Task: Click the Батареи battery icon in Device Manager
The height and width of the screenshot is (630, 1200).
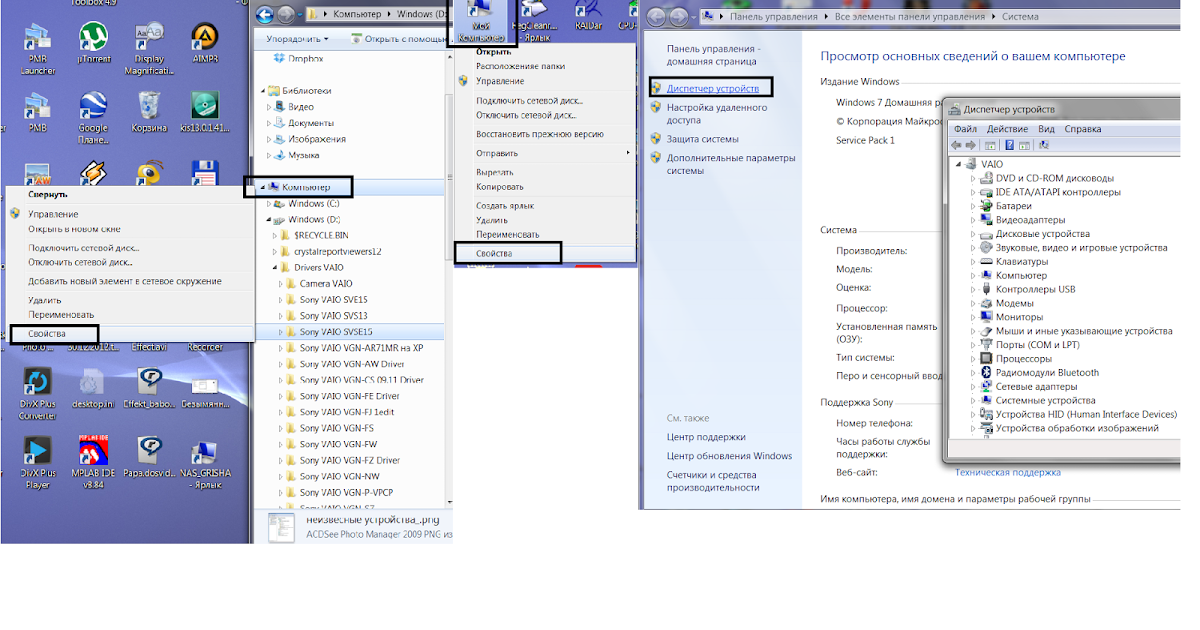Action: tap(987, 206)
